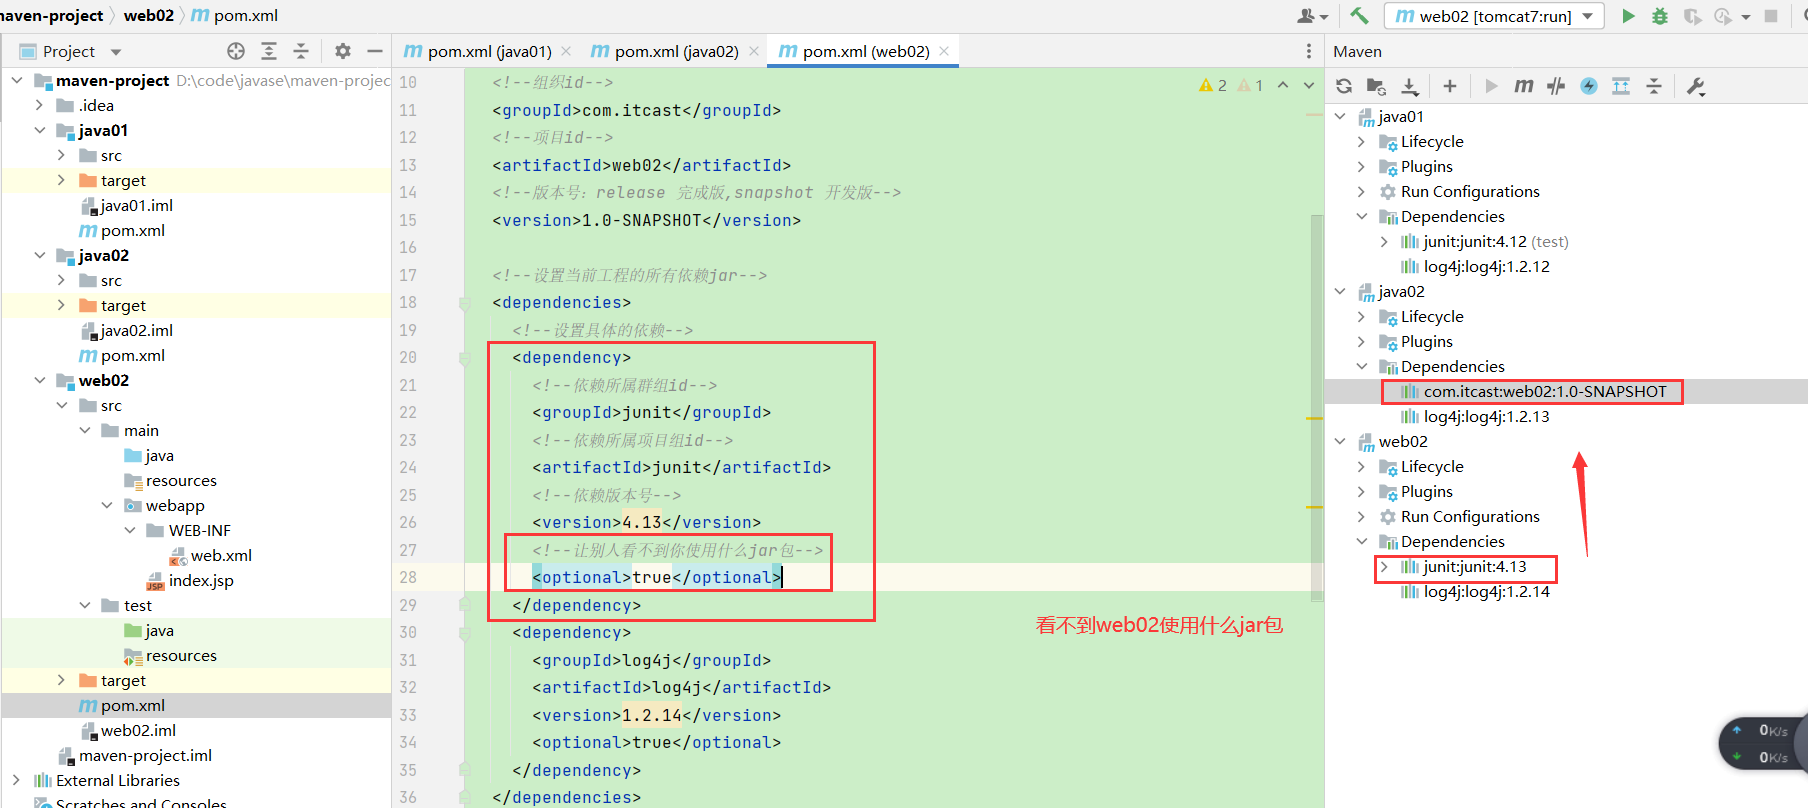Toggle Maven Offline Mode icon
This screenshot has width=1808, height=808.
pos(1556,86)
